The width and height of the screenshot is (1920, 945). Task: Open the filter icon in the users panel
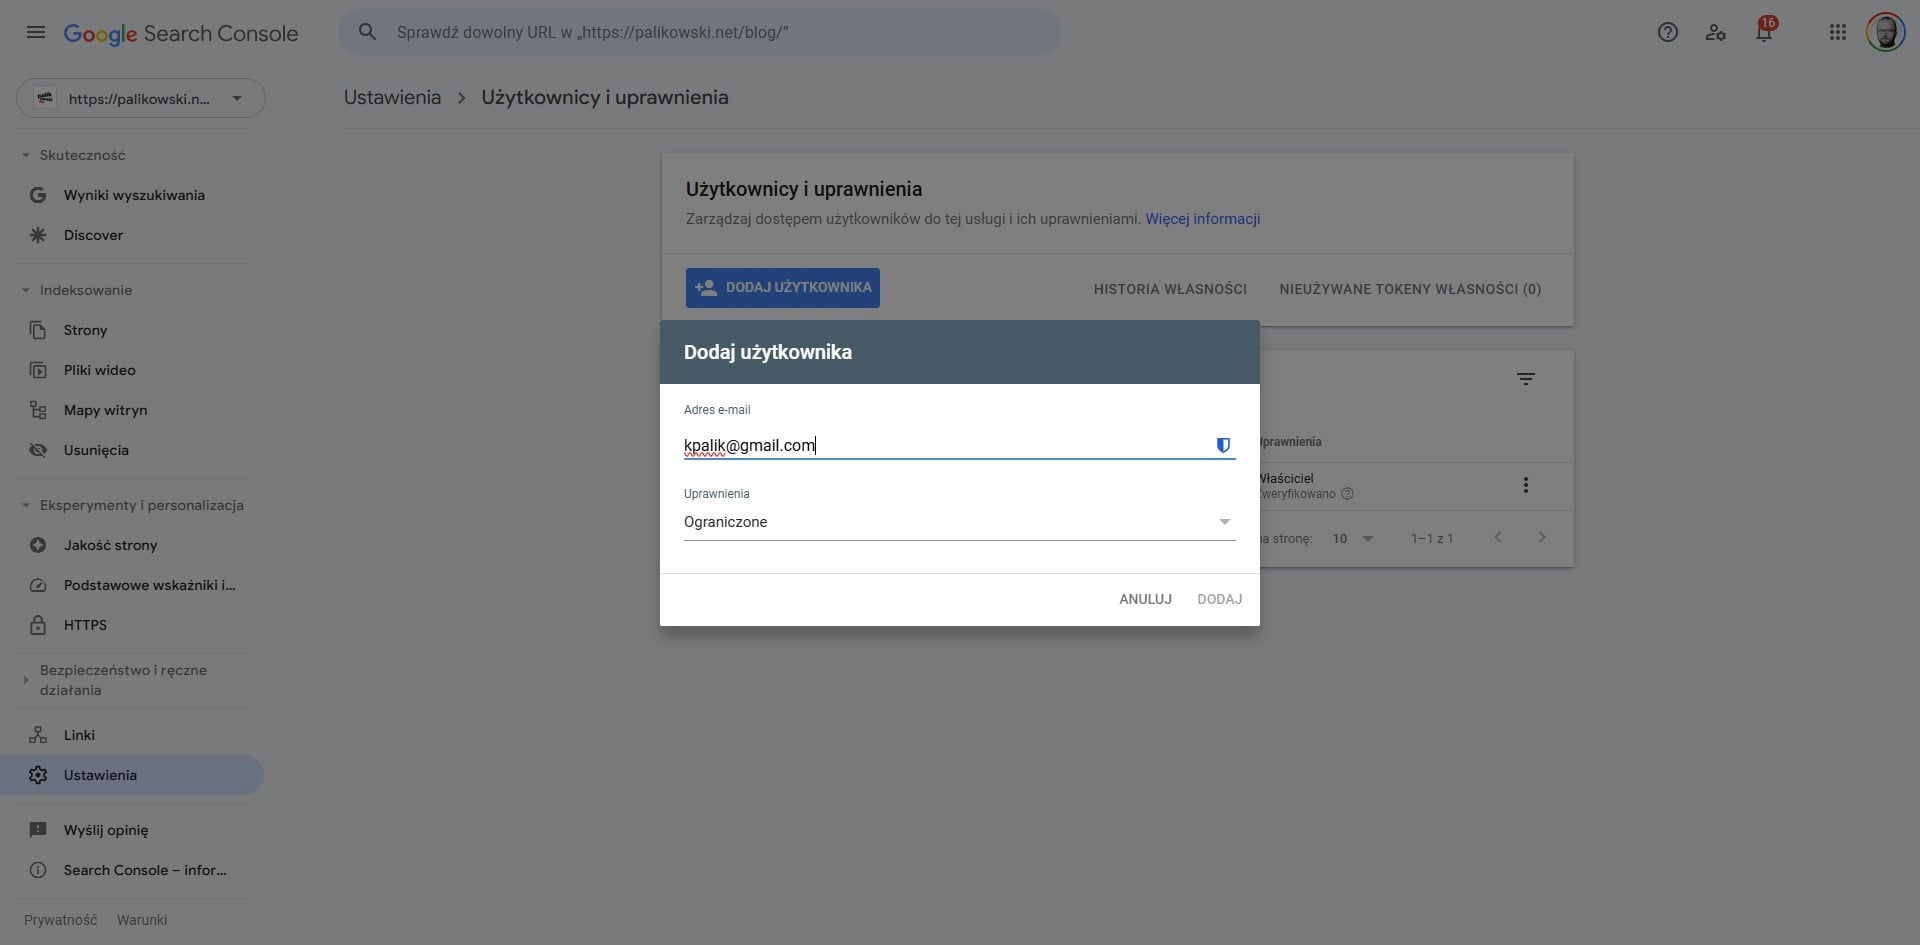pos(1527,379)
